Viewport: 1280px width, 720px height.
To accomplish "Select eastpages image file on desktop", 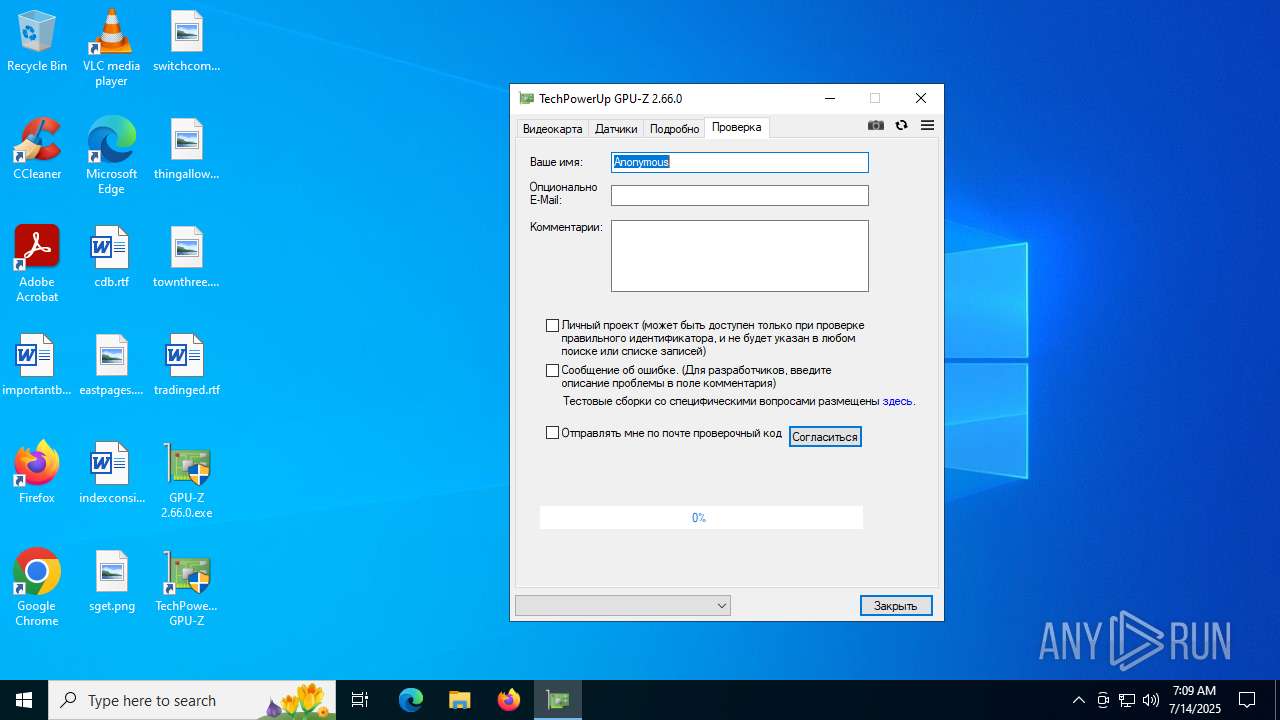I will (x=111, y=365).
